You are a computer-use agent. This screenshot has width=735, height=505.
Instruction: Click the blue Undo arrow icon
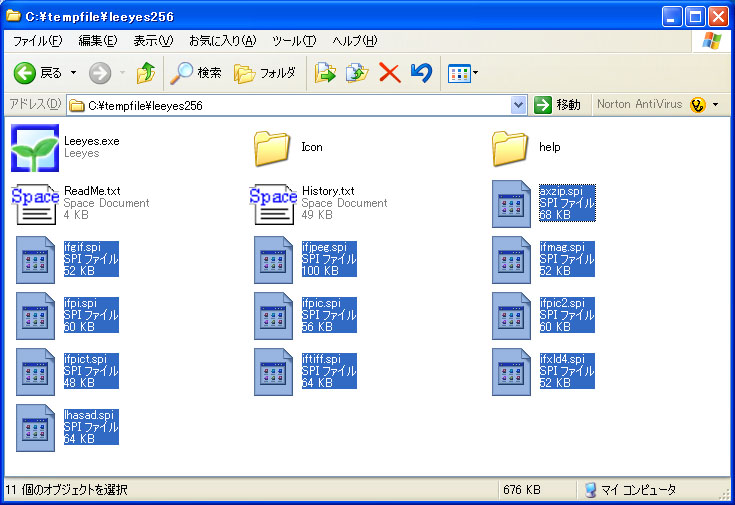point(421,73)
